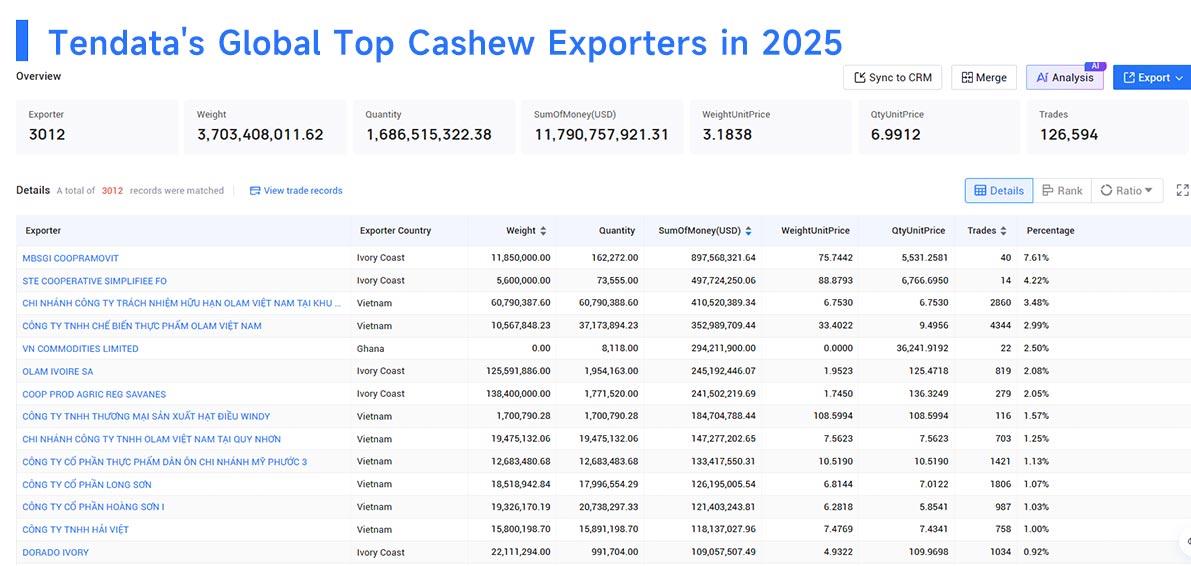Select Trades 126,594 summary card

(x=1106, y=127)
